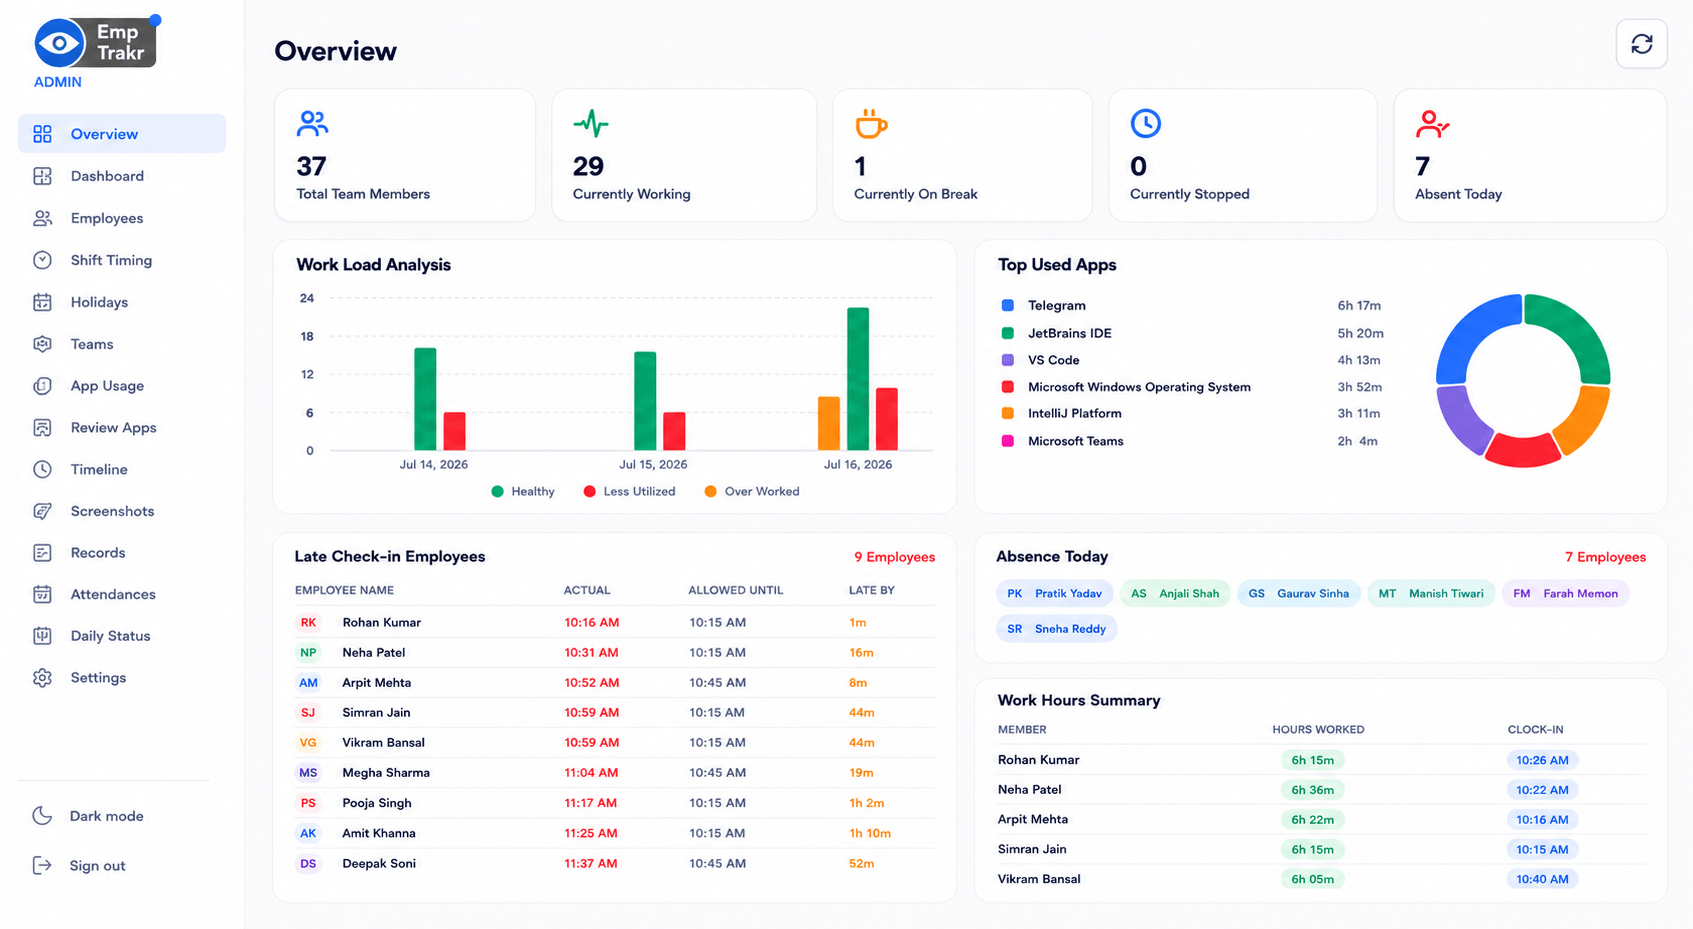Toggle the Over Worked legend entry
The width and height of the screenshot is (1693, 929).
click(752, 491)
